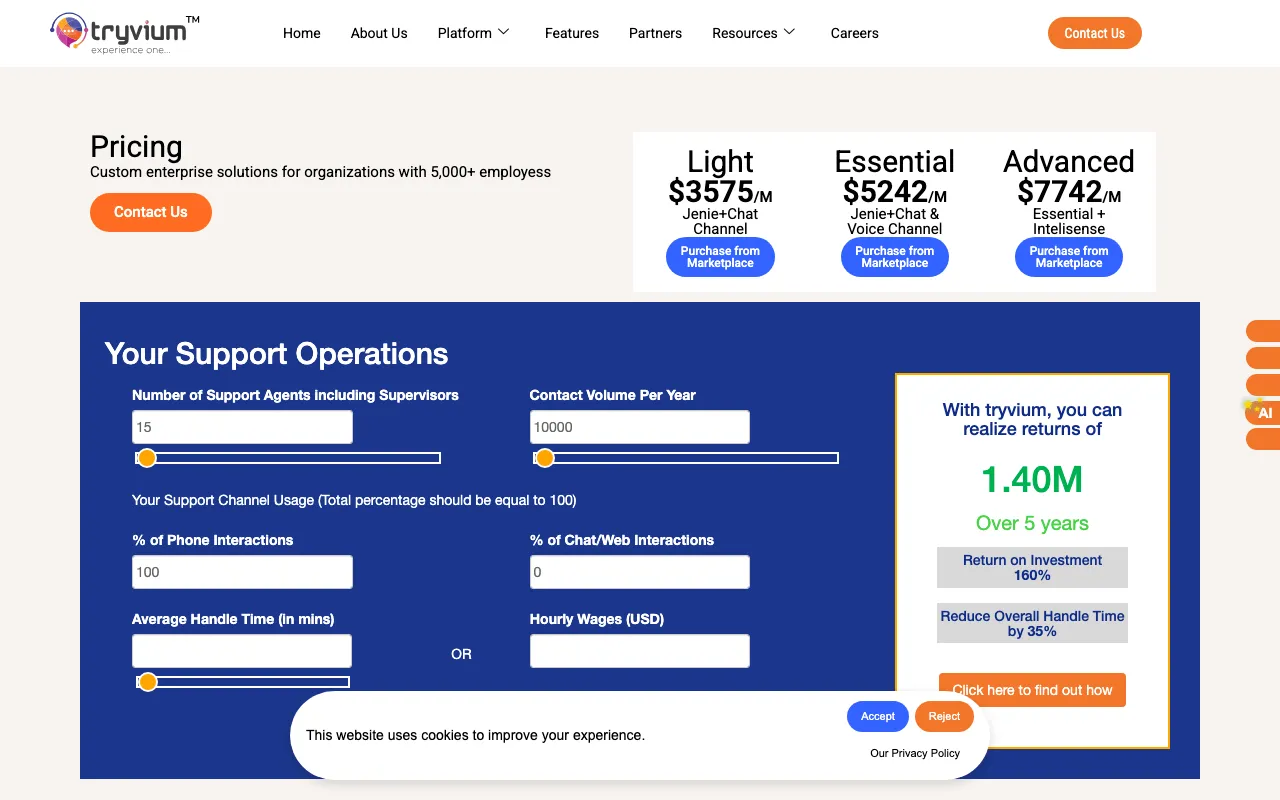Image resolution: width=1280 pixels, height=800 pixels.
Task: Open Our Privacy Policy link
Action: pyautogui.click(x=915, y=753)
